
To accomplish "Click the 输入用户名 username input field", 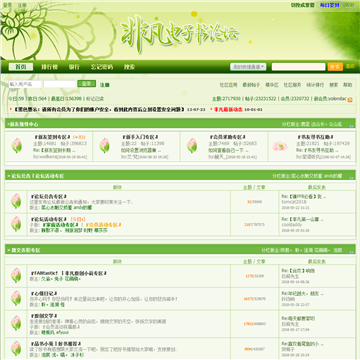I will [25, 84].
